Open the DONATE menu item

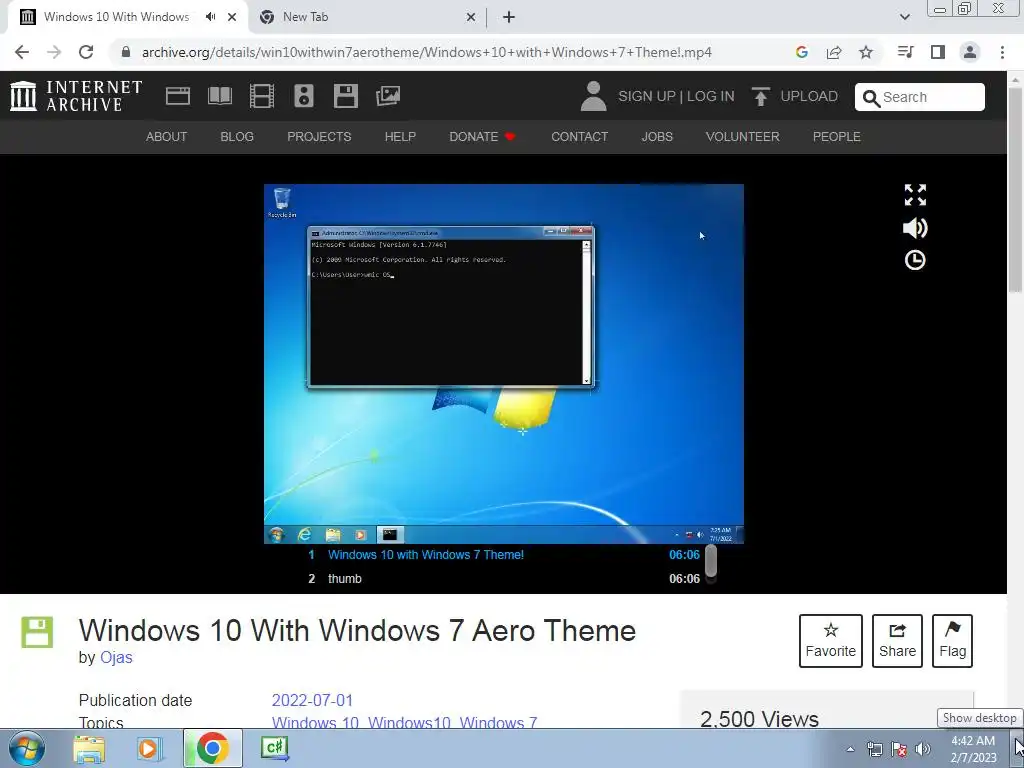click(x=482, y=136)
